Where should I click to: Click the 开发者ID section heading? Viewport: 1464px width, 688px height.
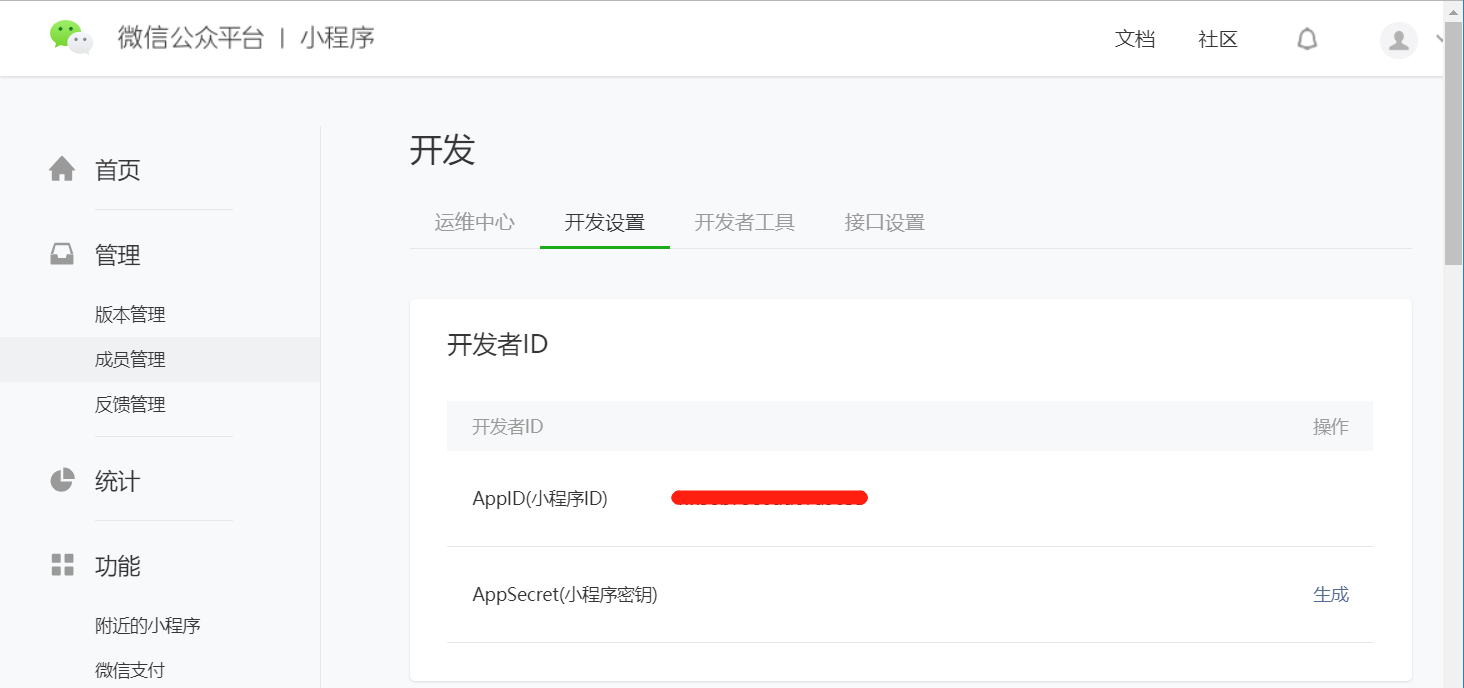click(x=498, y=345)
